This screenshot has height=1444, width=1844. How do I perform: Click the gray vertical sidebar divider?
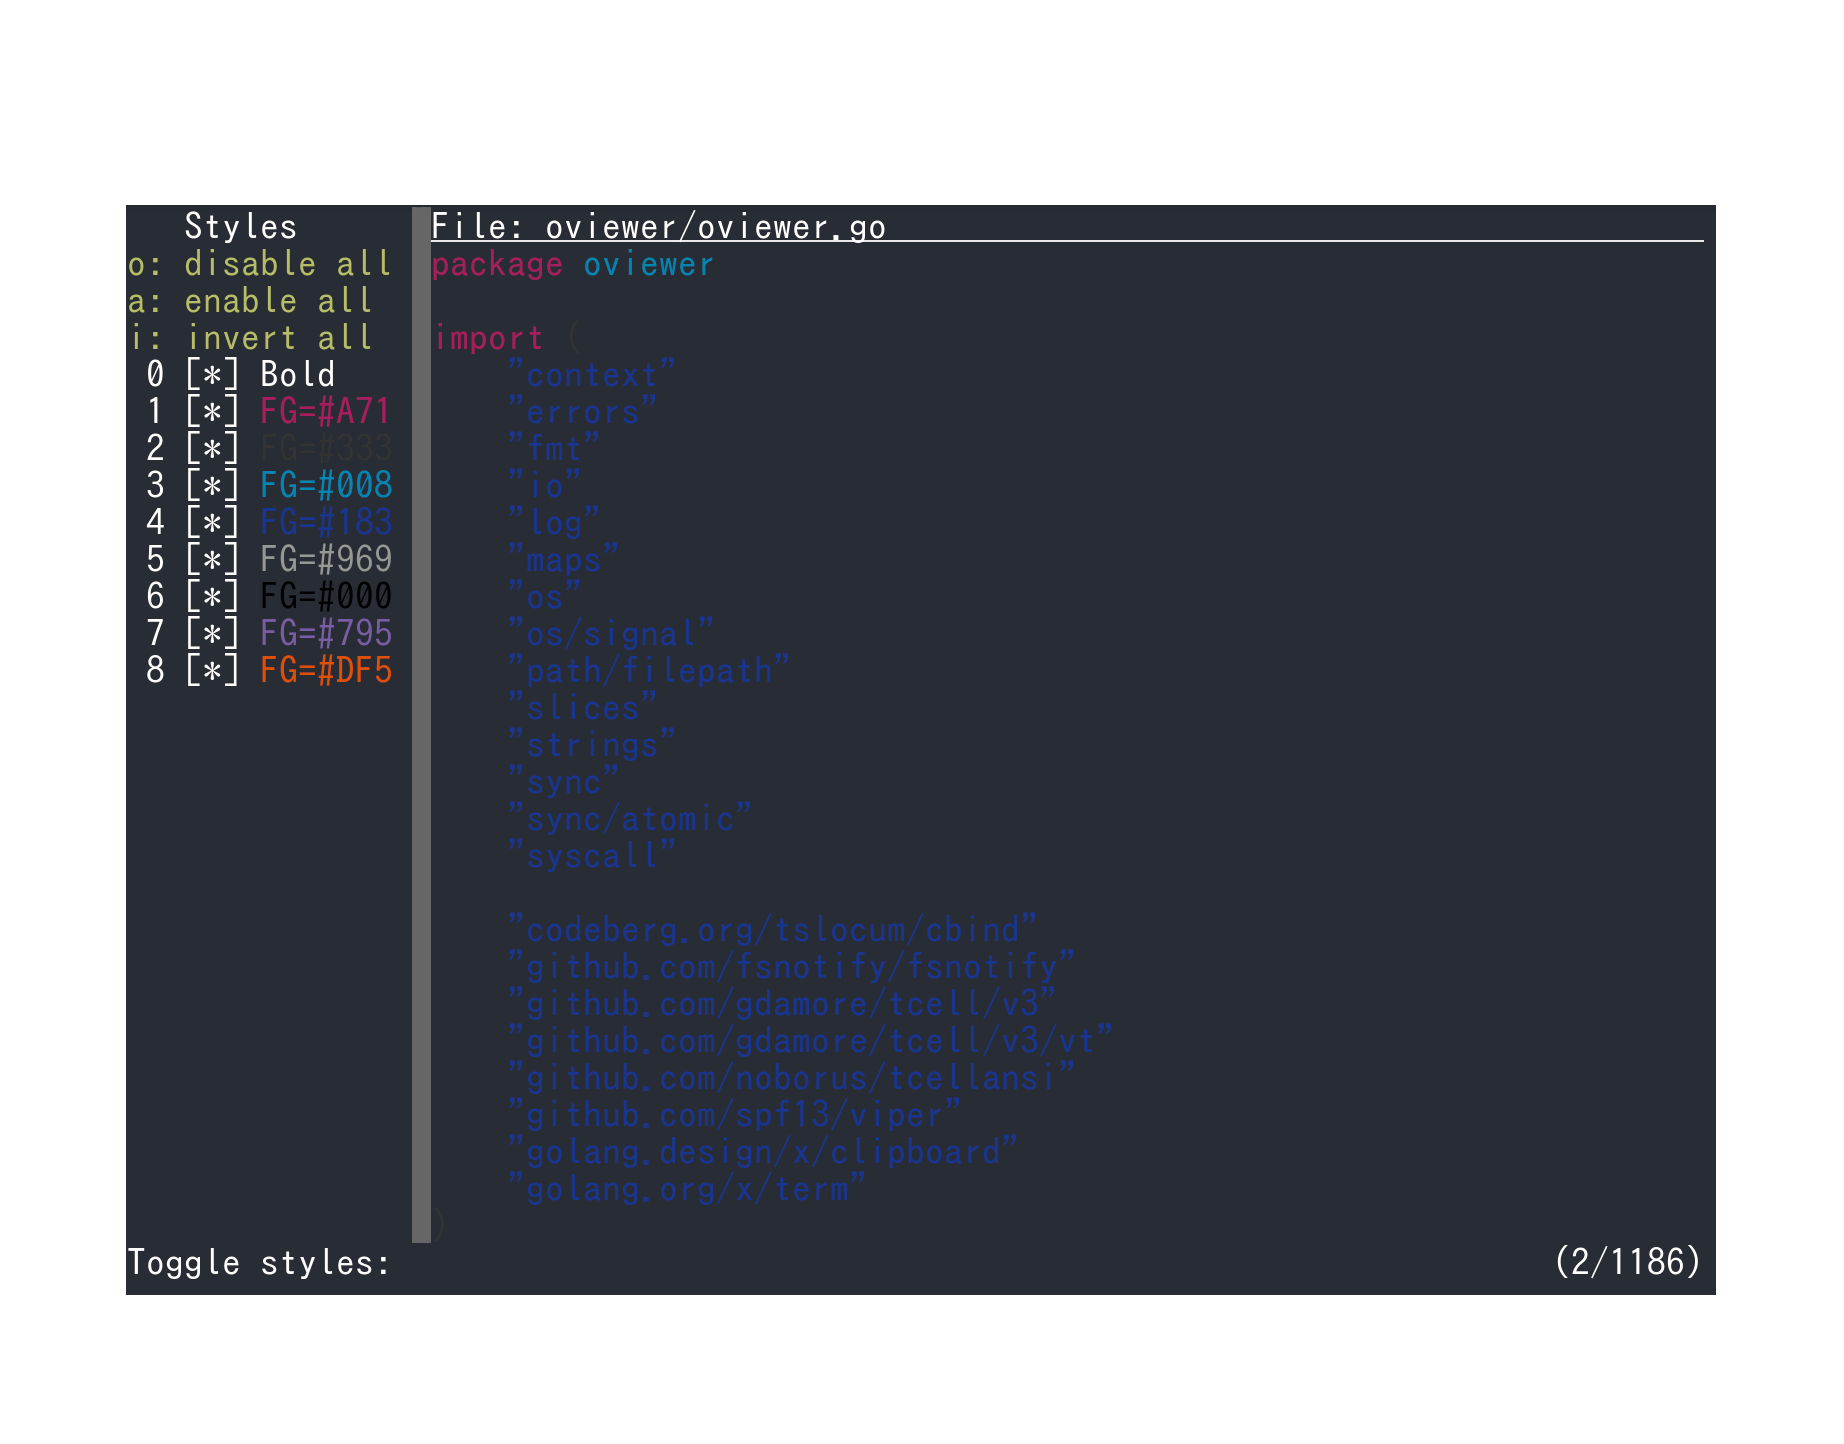tap(421, 725)
